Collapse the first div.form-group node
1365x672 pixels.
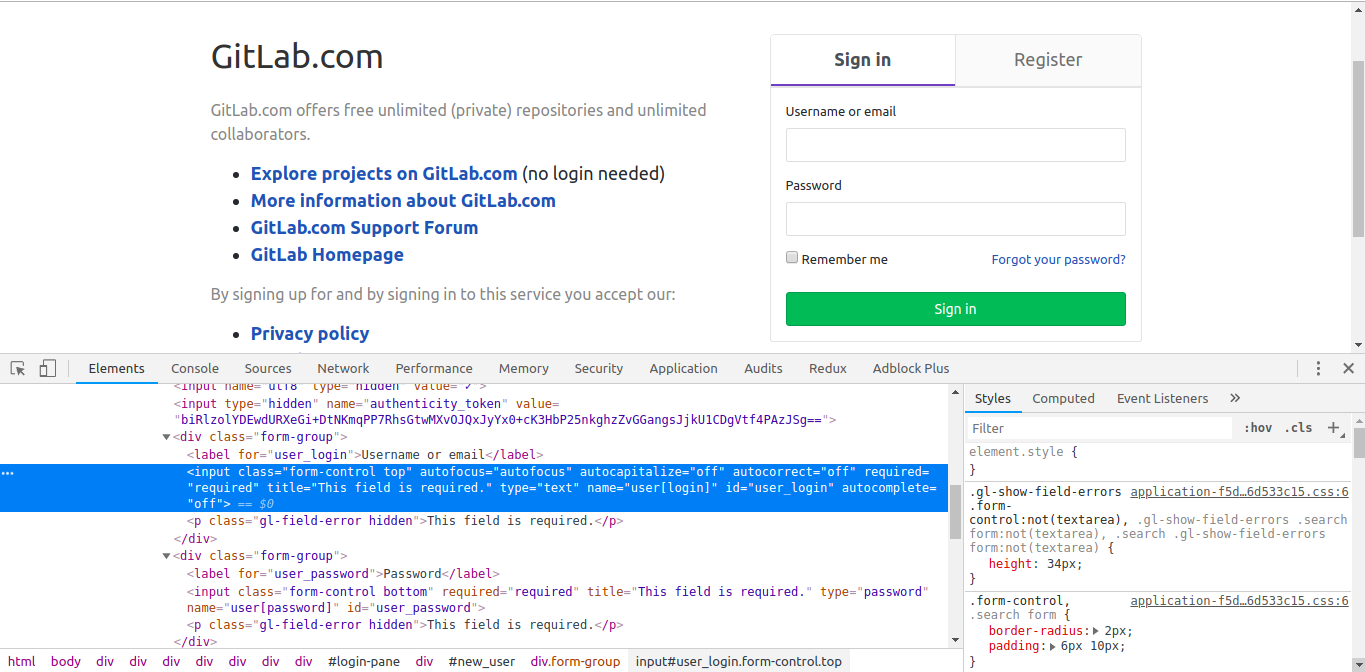[166, 437]
